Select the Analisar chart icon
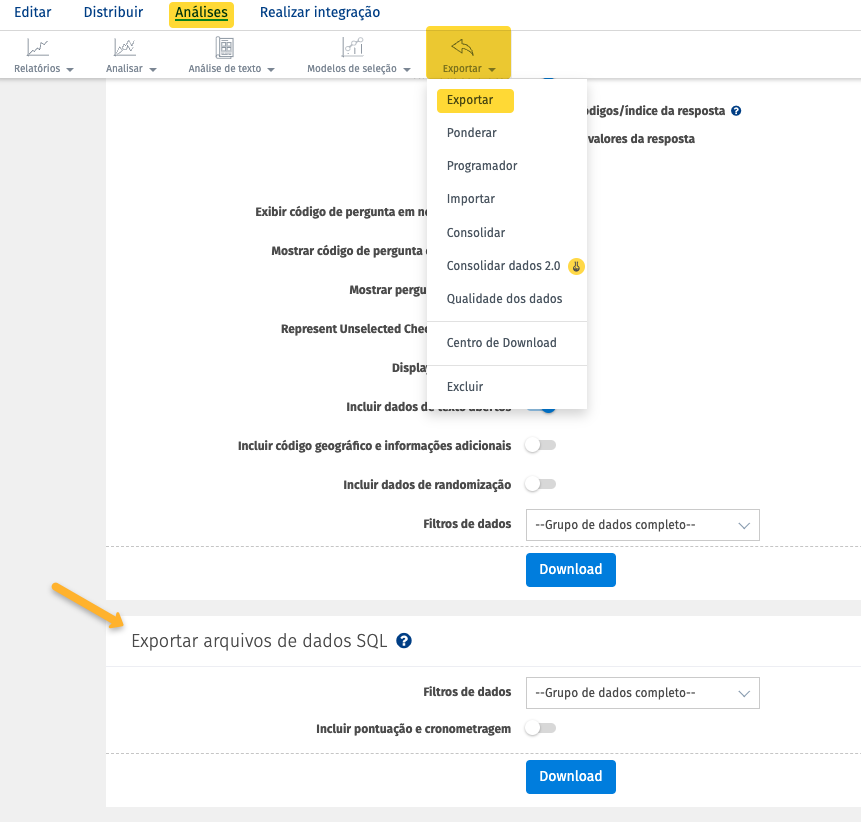Screen dimensions: 861x822 tap(122, 47)
